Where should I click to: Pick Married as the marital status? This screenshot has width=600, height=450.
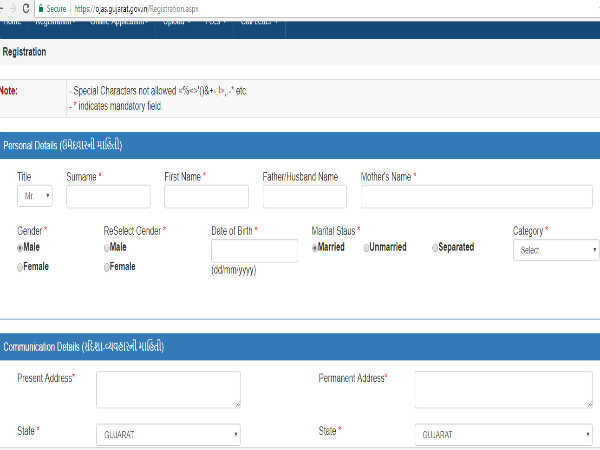316,247
